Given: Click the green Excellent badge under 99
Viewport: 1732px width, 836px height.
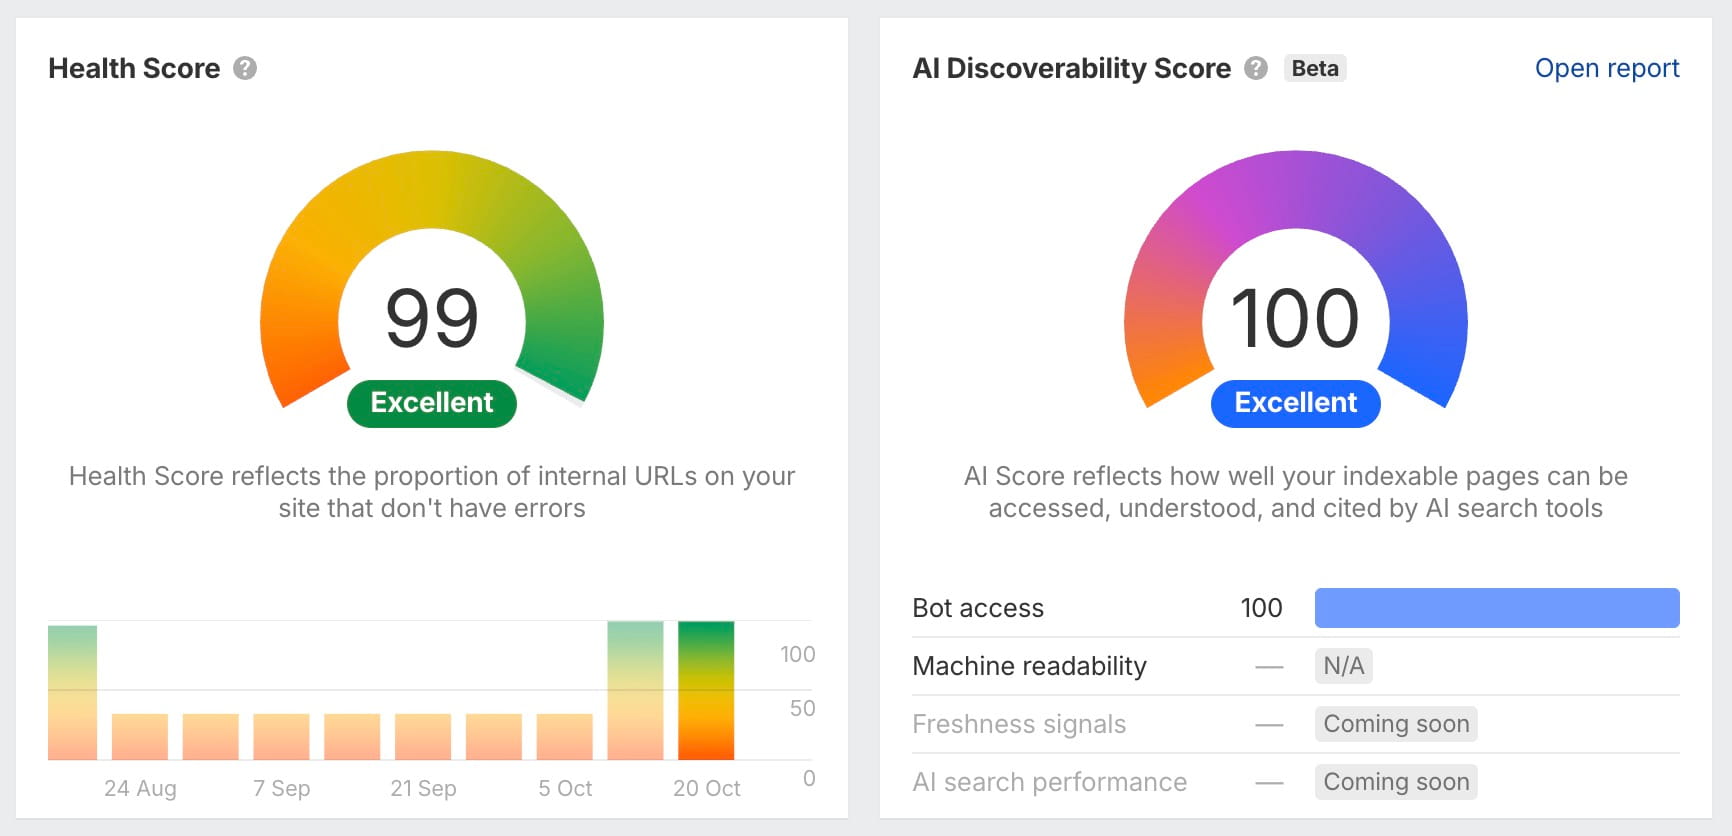Looking at the screenshot, I should (x=432, y=403).
